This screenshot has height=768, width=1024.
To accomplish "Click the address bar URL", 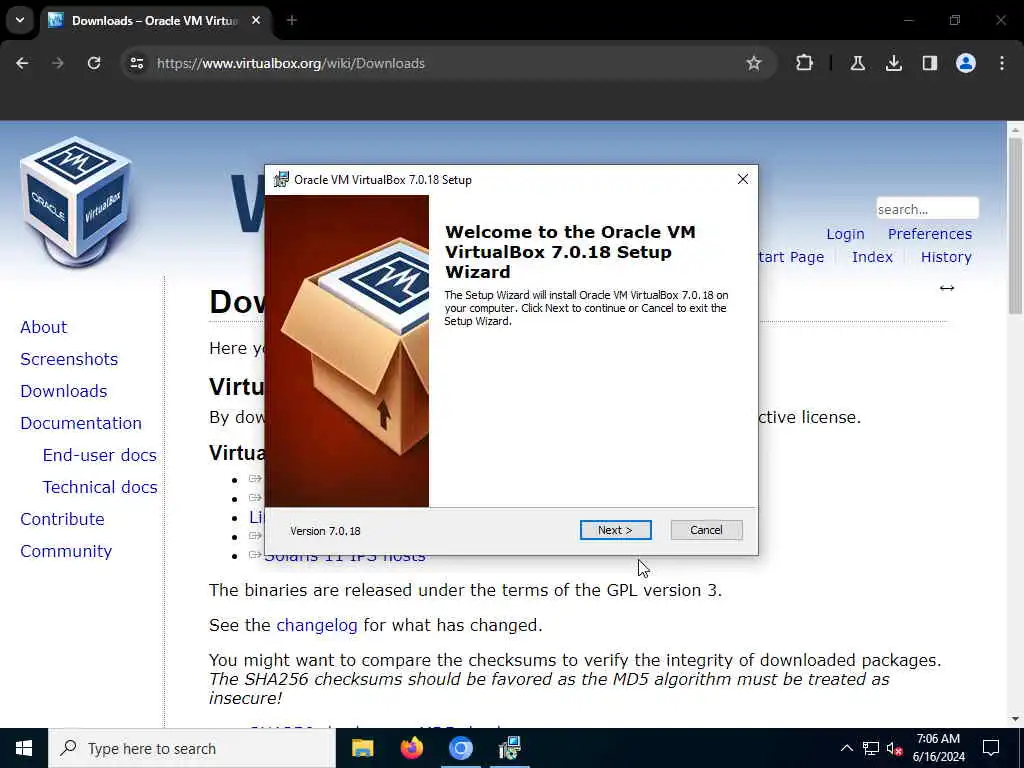I will coord(291,63).
